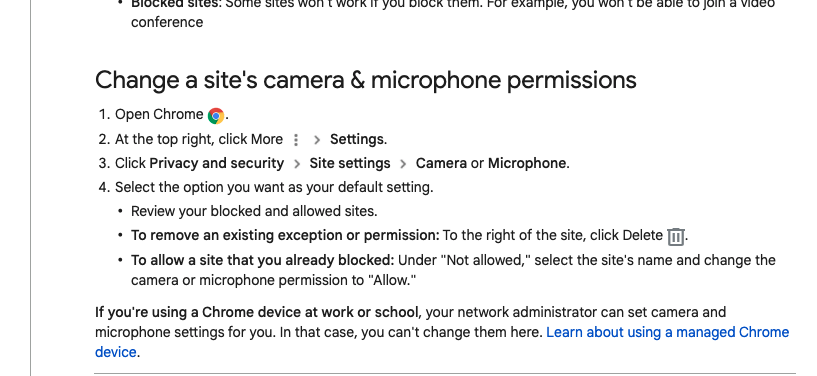Viewport: 817px width, 376px height.
Task: Click the bold 'Camera' text
Action: tap(441, 164)
